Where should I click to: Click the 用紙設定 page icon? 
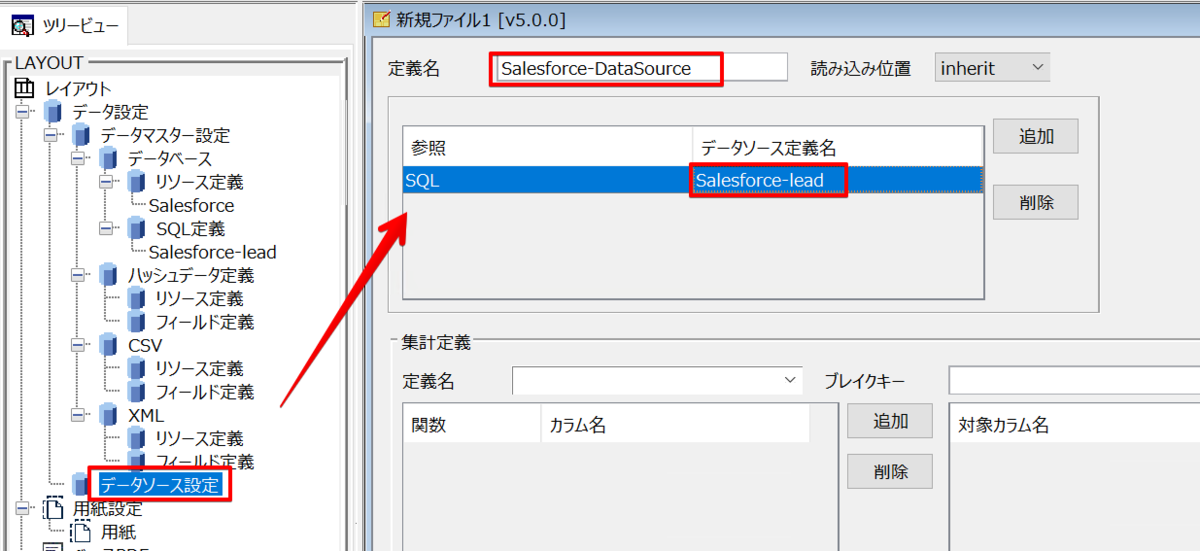point(53,509)
